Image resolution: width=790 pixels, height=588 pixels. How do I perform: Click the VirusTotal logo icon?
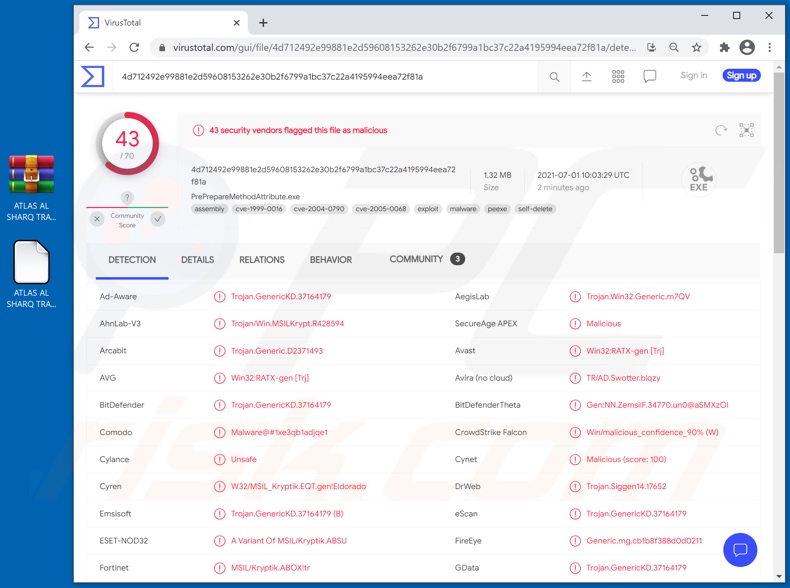pos(93,77)
